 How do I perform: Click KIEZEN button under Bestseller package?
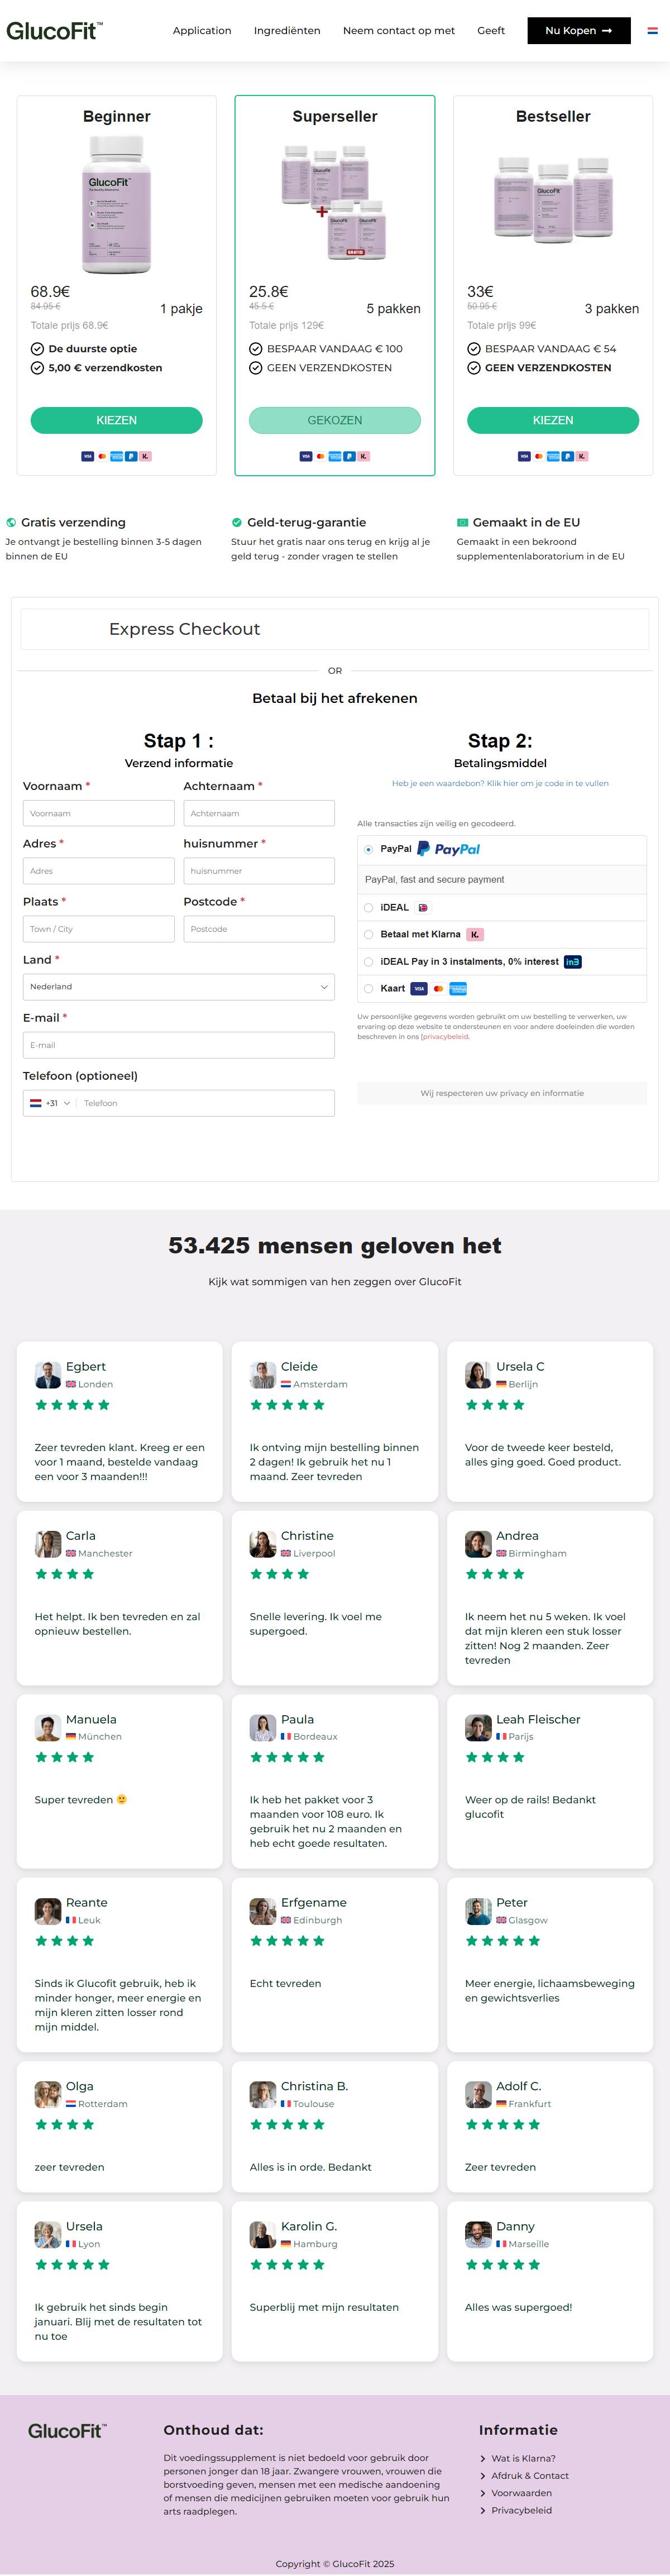[553, 420]
